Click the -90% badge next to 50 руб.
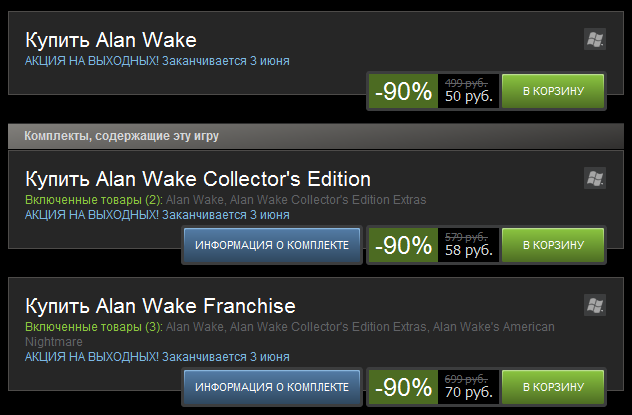Viewport: 632px width, 415px height. 403,91
